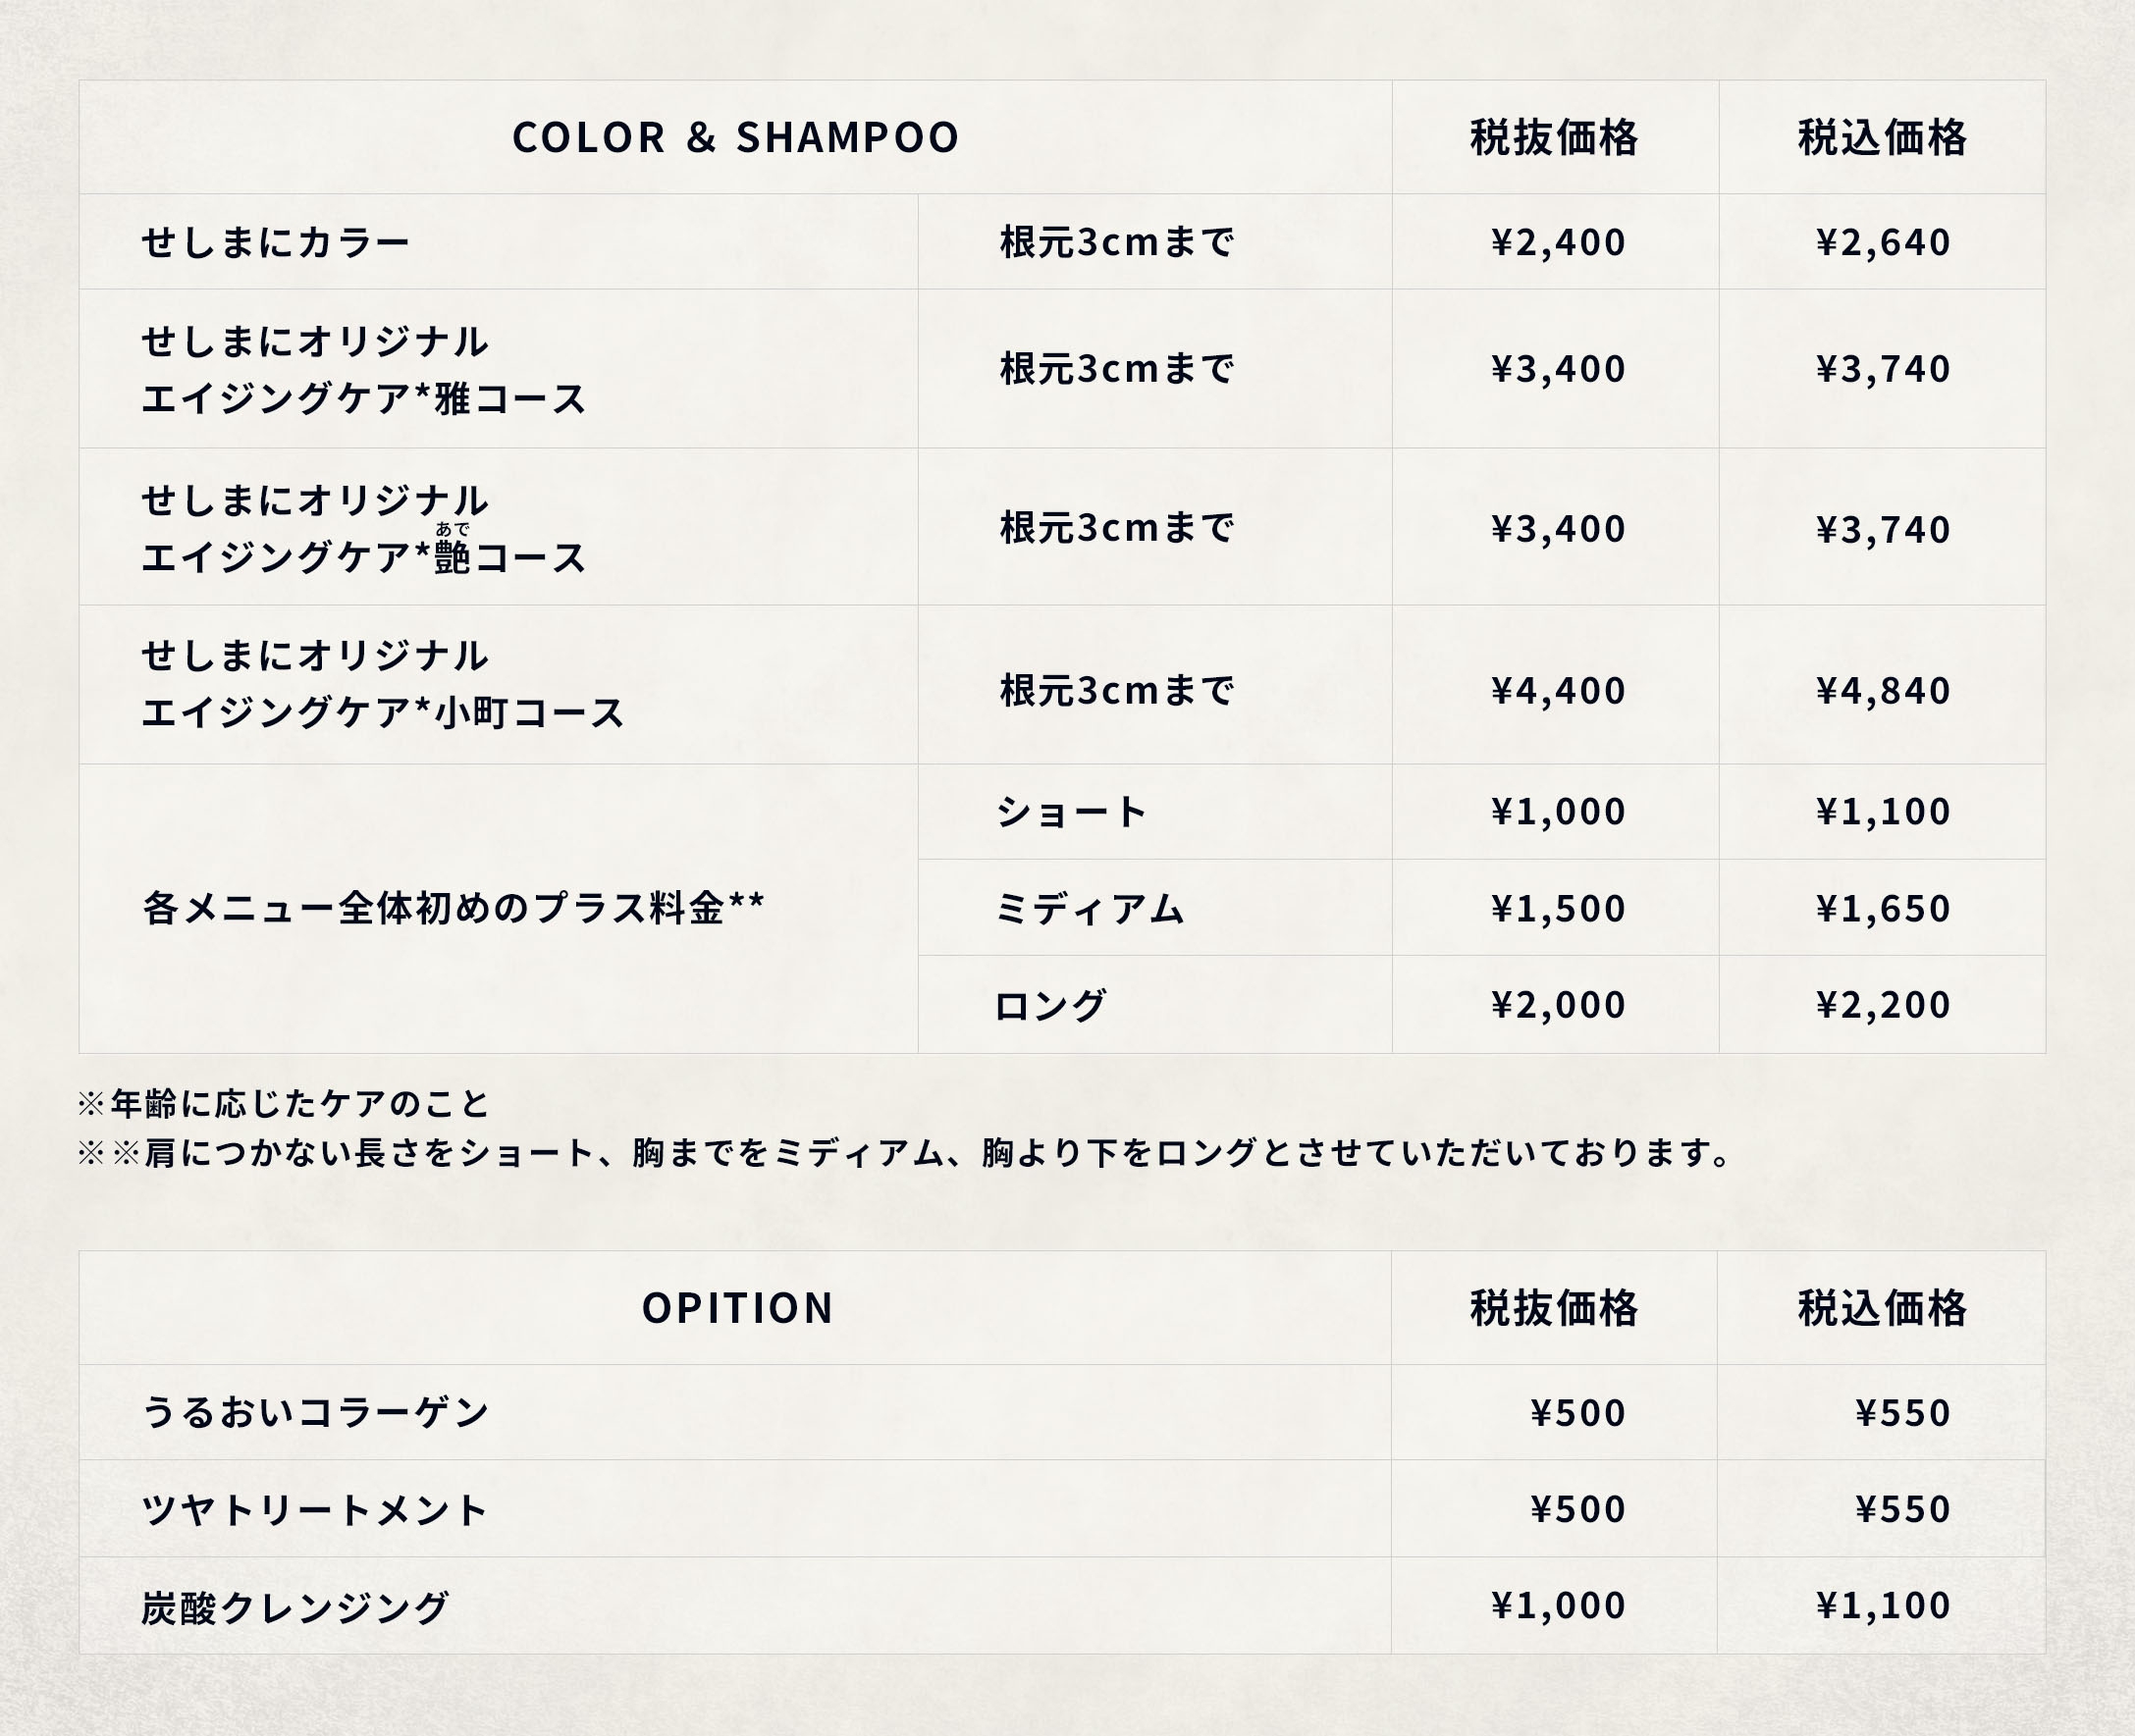Select the うるおいコラーゲン option
Viewport: 2135px width, 1736px height.
click(x=315, y=1412)
